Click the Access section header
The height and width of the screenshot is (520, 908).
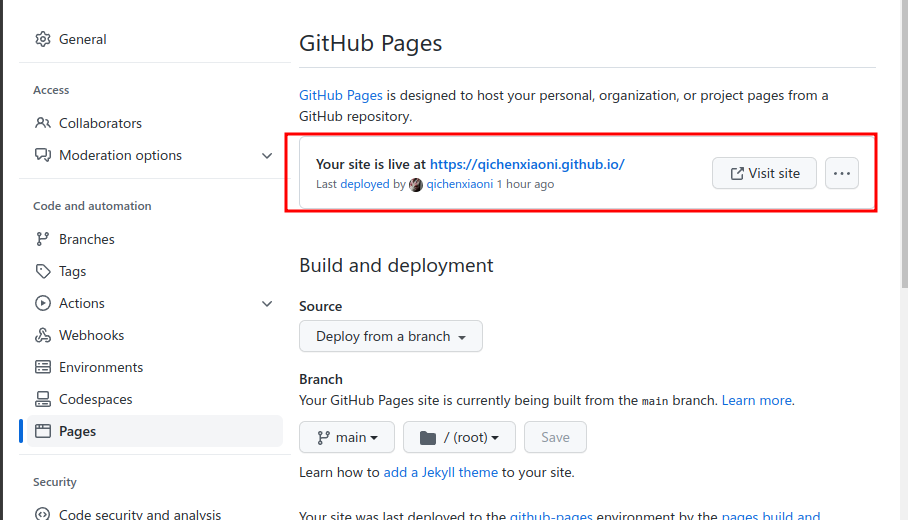[51, 90]
